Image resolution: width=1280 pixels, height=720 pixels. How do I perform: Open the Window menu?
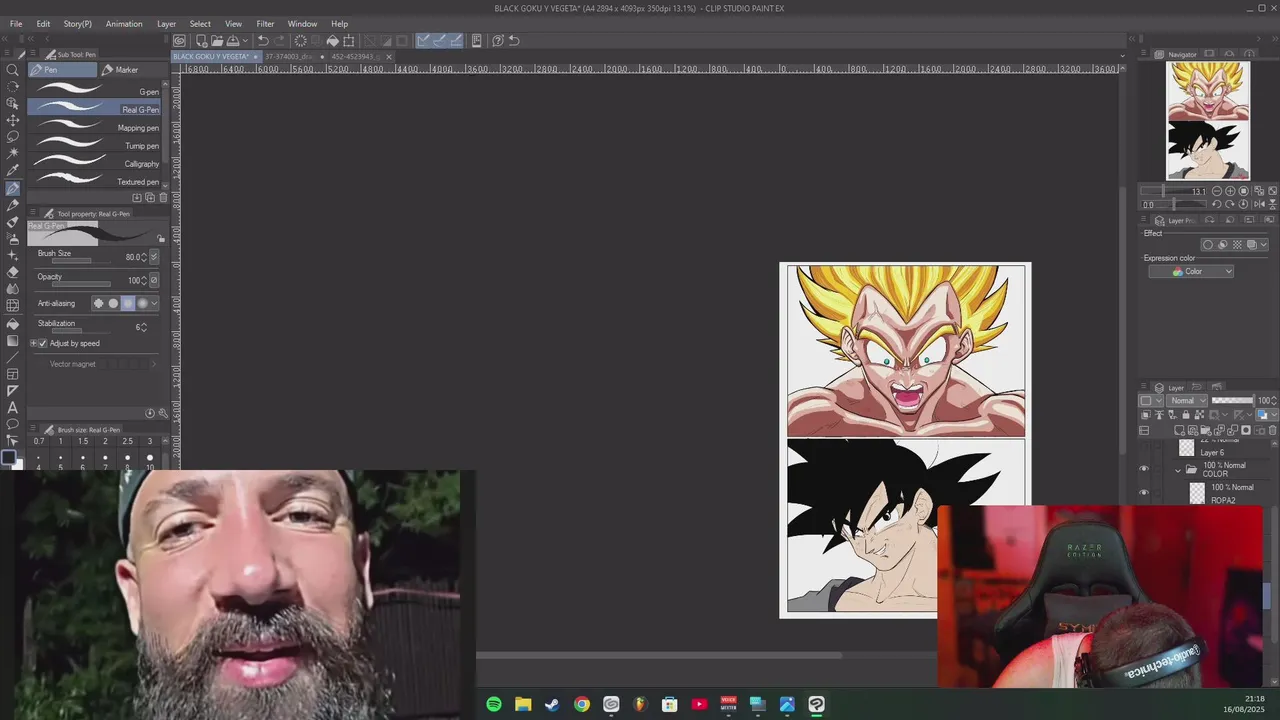[302, 23]
